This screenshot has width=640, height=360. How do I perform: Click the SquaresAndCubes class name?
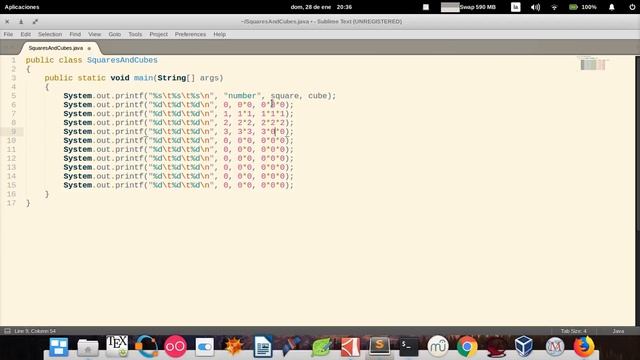pos(122,60)
